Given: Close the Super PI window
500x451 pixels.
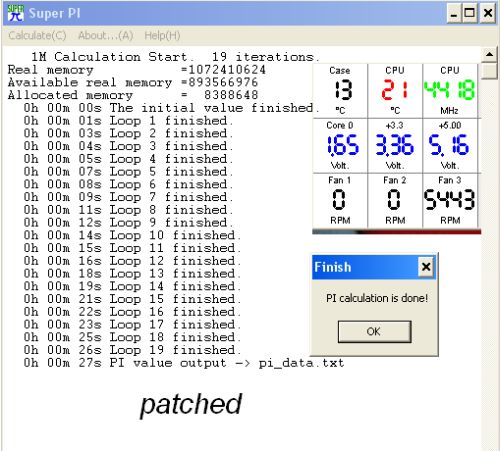Looking at the screenshot, I should (488, 14).
